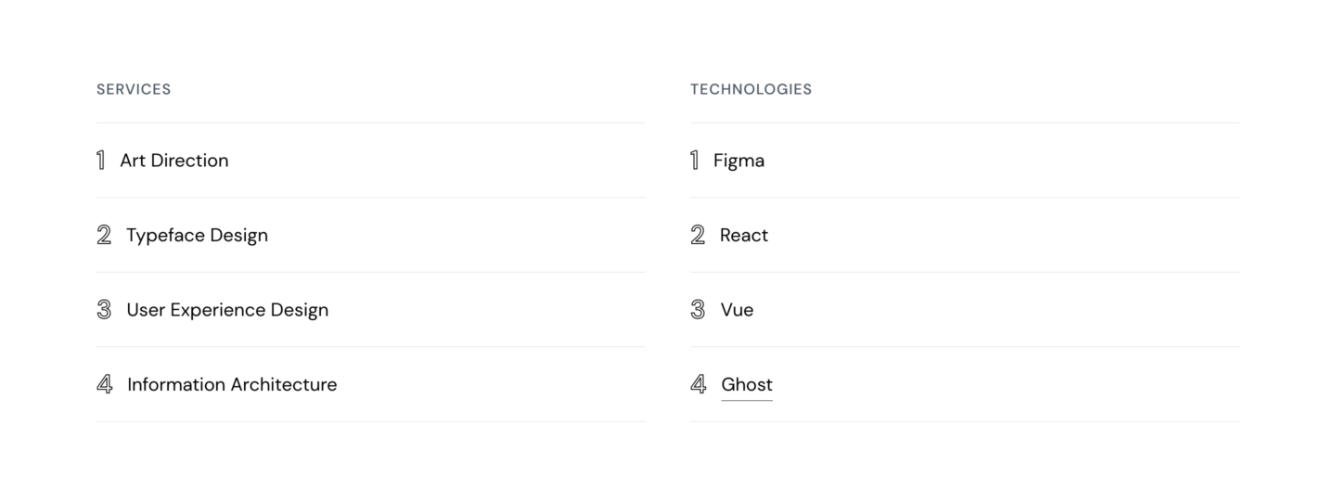Select the Art Direction service
The width and height of the screenshot is (1336, 500).
[174, 160]
